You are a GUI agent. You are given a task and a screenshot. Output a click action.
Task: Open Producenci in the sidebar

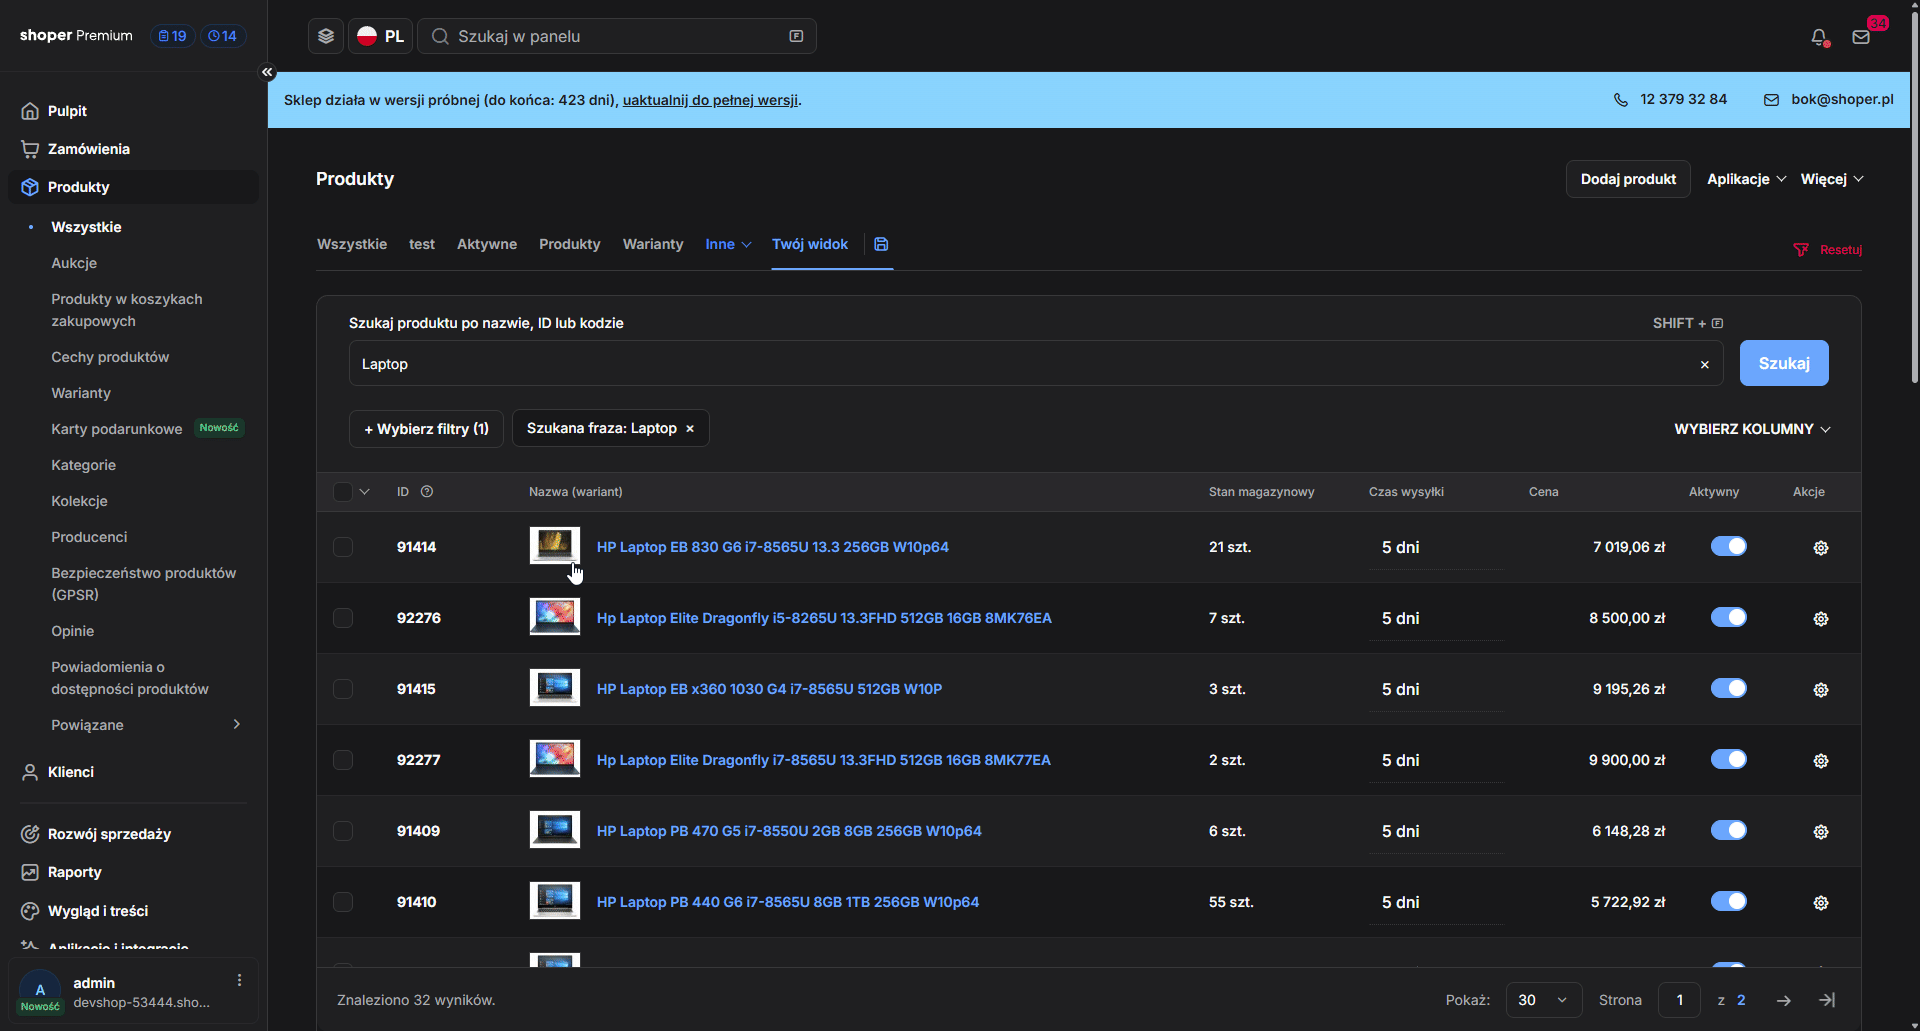coord(89,537)
